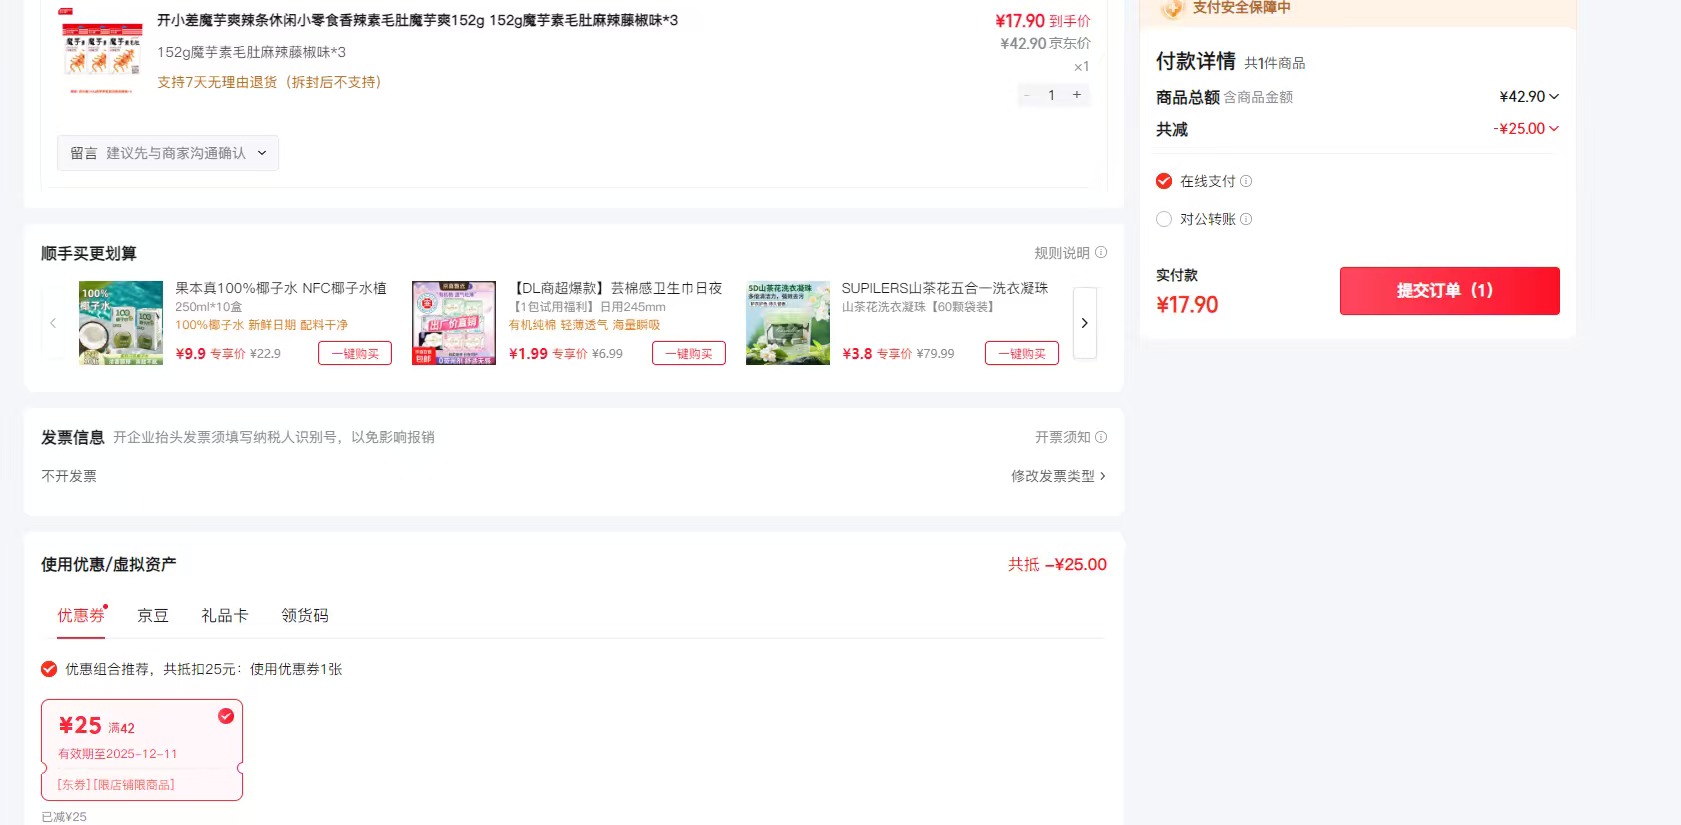Click info icon next to 规则说明

pyautogui.click(x=1101, y=253)
